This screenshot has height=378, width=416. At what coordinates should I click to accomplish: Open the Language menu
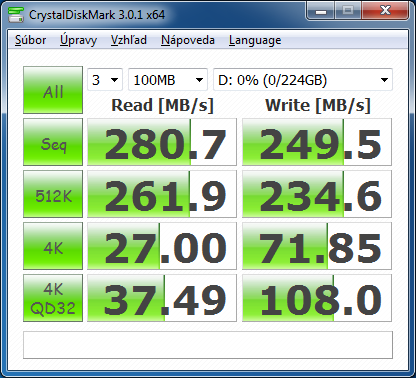click(255, 40)
